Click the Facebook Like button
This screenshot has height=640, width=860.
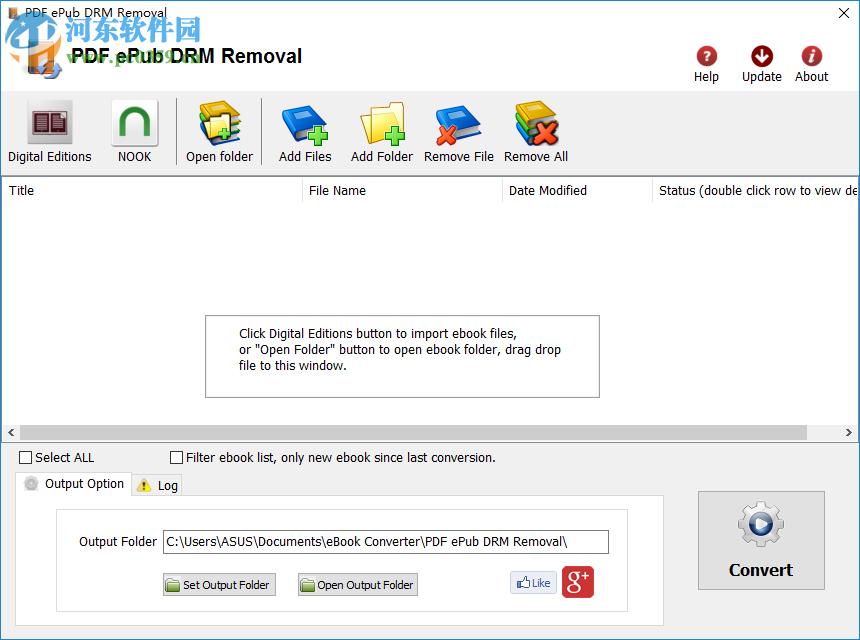pos(533,582)
